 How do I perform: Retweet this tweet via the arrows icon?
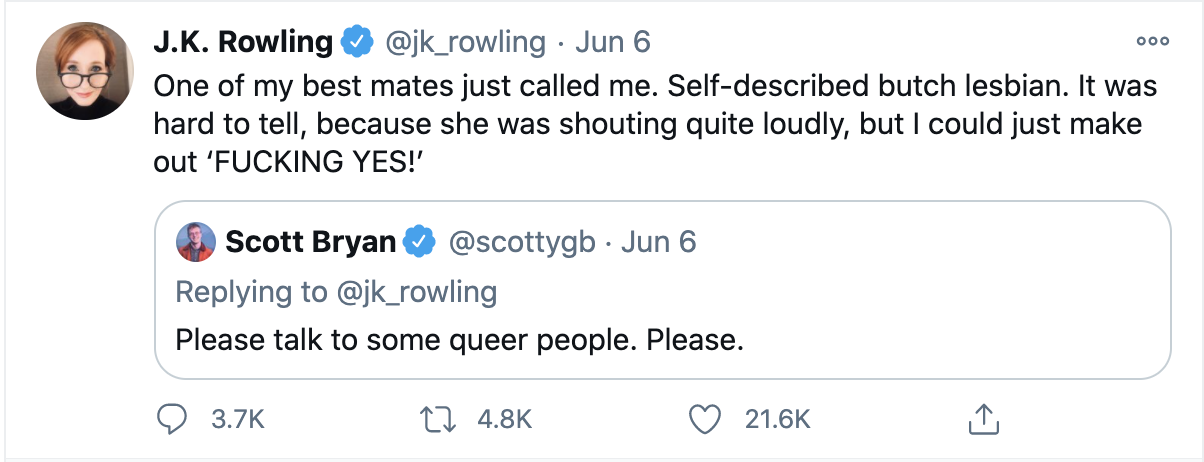[439, 419]
